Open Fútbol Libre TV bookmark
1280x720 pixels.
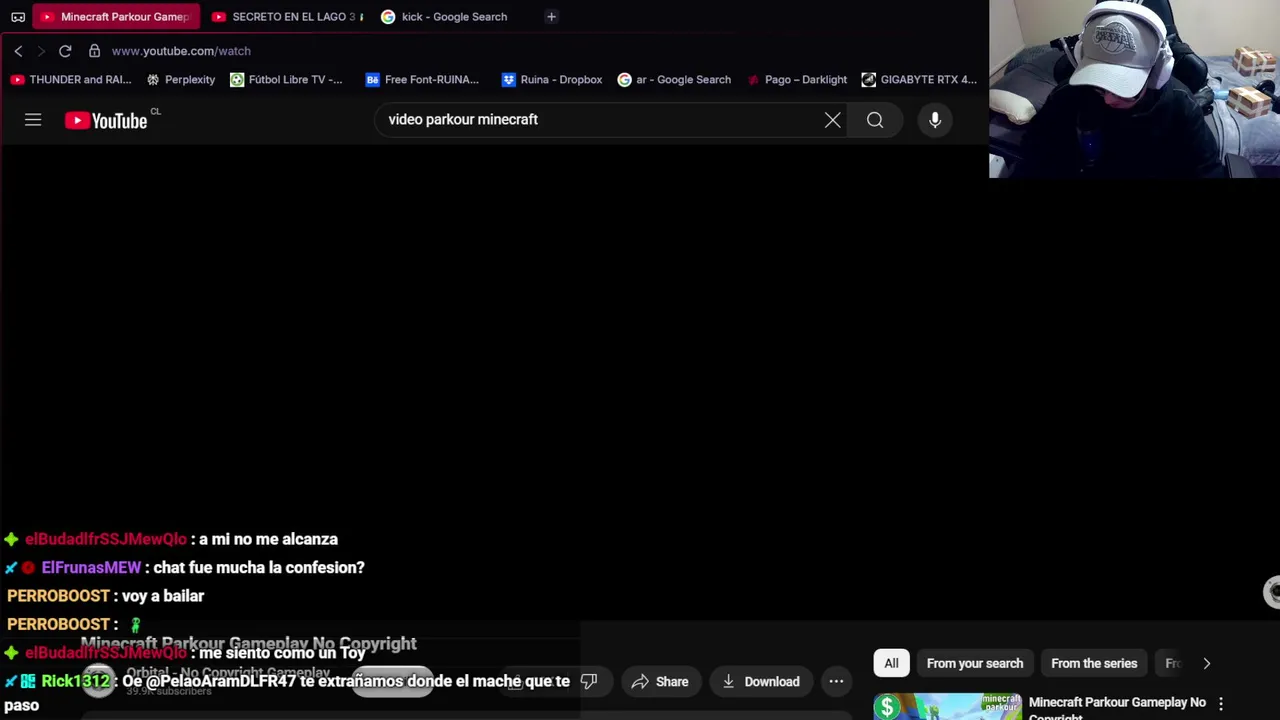pyautogui.click(x=286, y=80)
